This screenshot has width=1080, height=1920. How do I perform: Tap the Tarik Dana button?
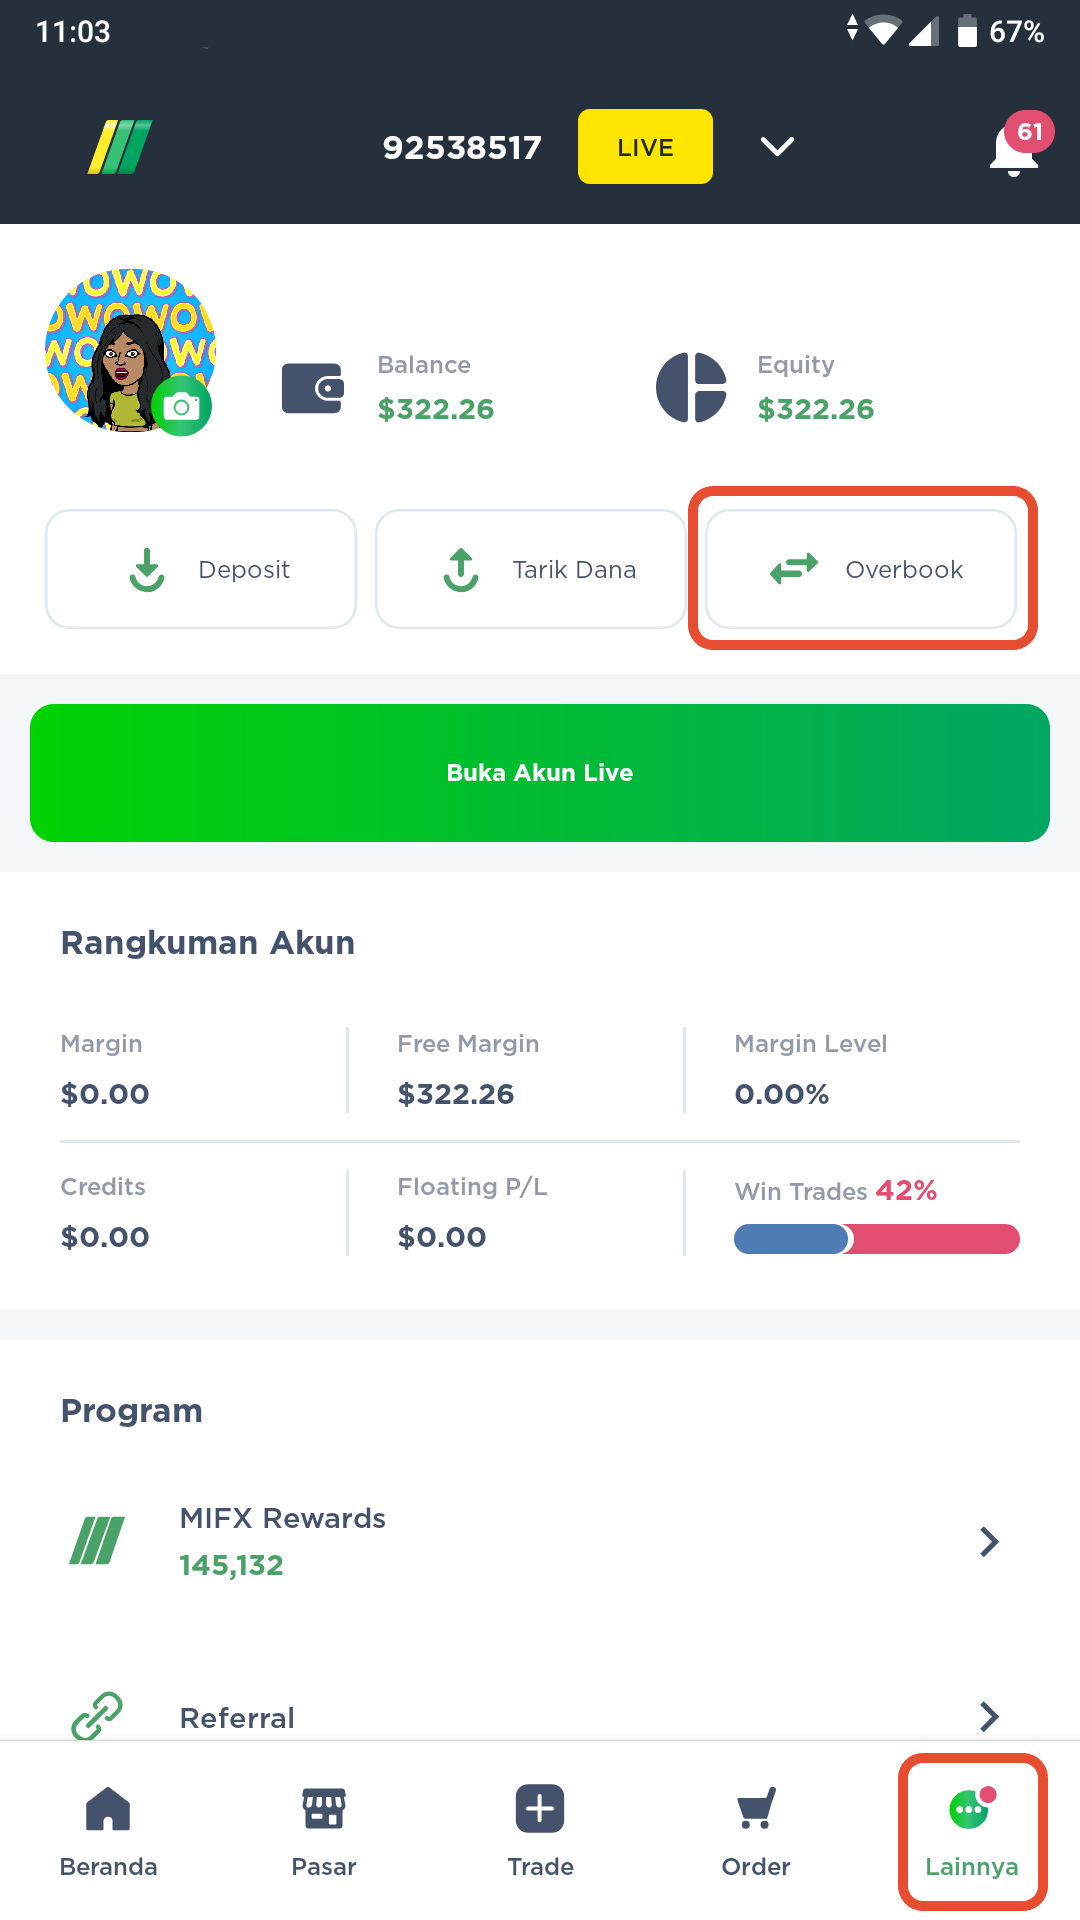[531, 569]
